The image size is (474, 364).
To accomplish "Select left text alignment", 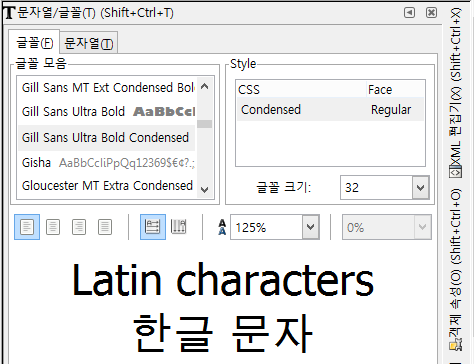I will 27,227.
